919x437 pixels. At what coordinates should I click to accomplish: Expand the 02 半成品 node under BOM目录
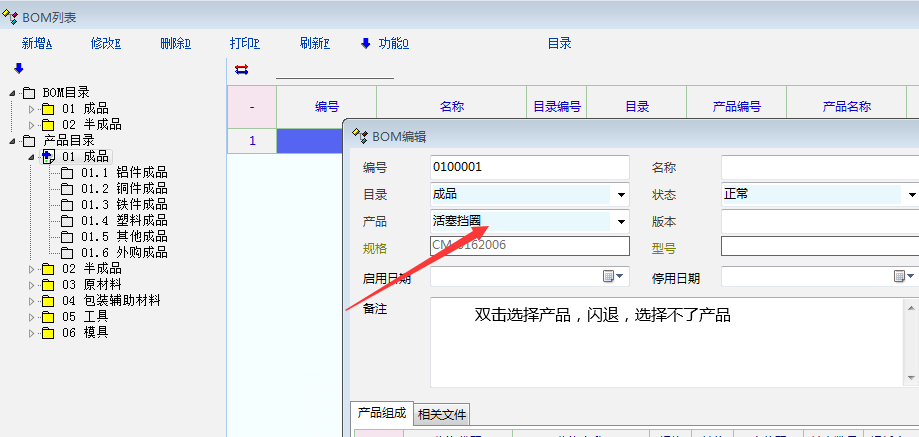32,125
